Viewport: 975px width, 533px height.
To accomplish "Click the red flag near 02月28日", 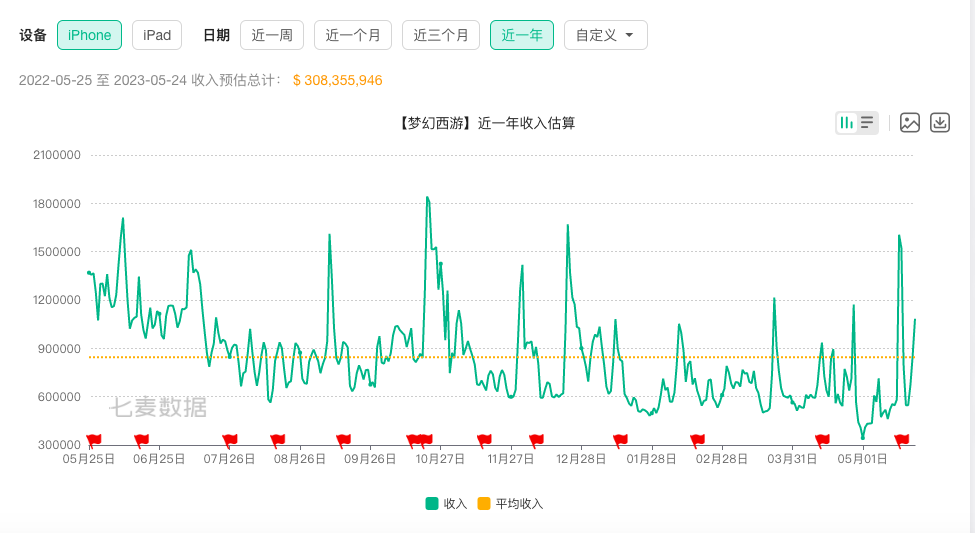I will [x=697, y=439].
